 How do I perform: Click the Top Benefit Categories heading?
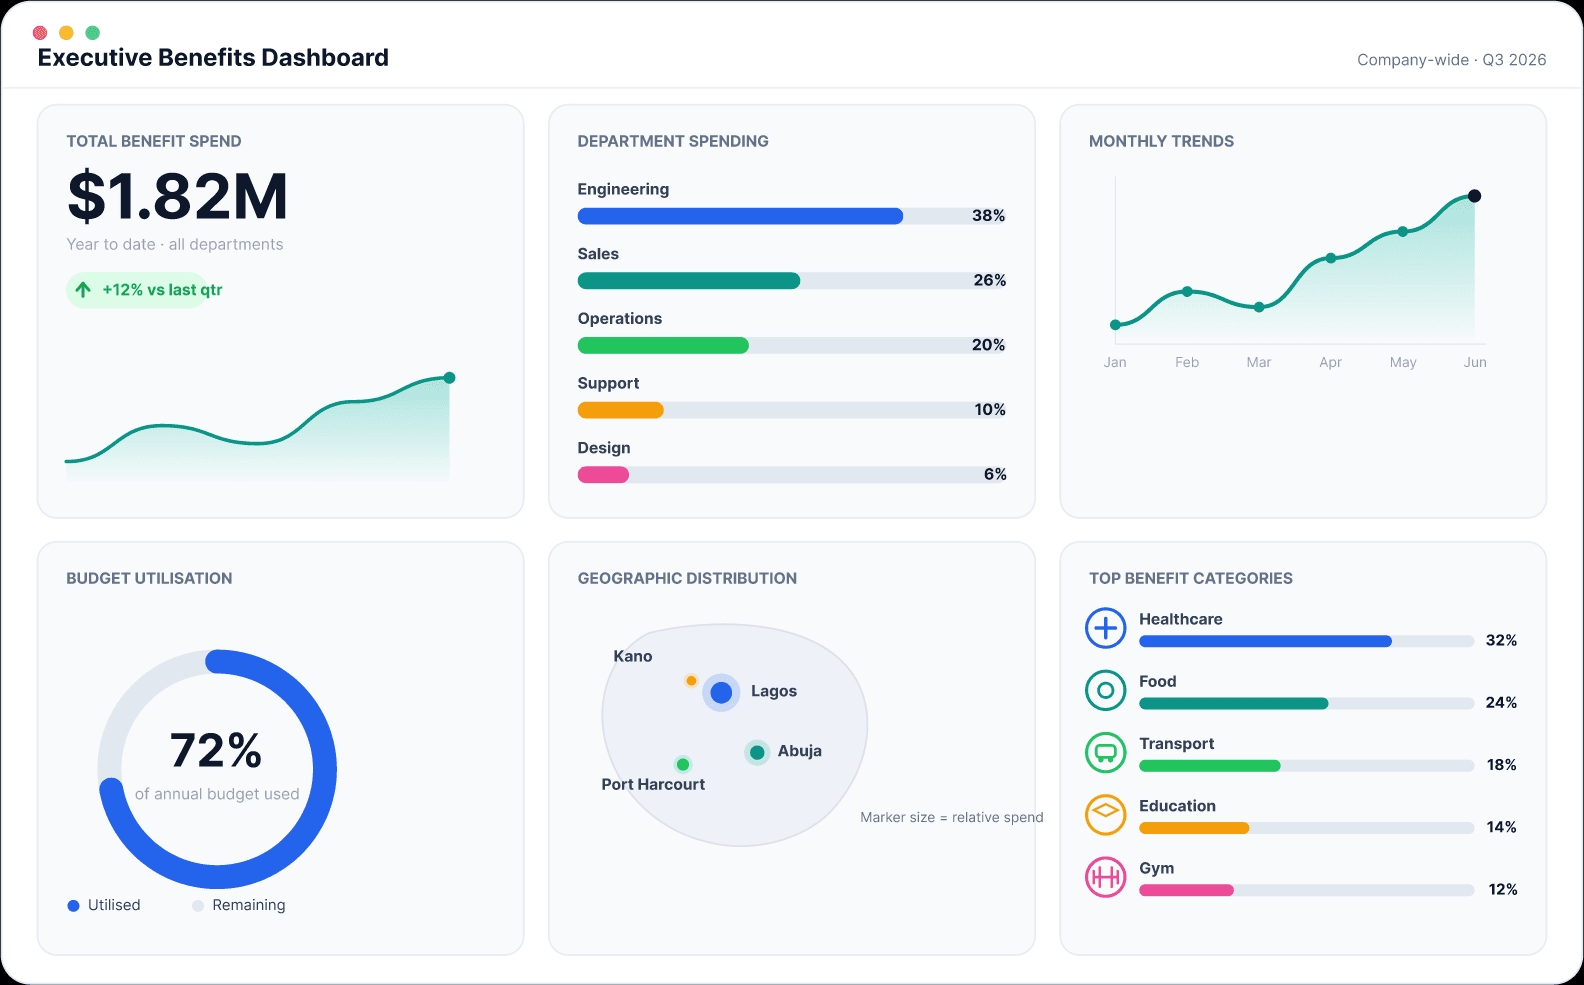[x=1191, y=579]
